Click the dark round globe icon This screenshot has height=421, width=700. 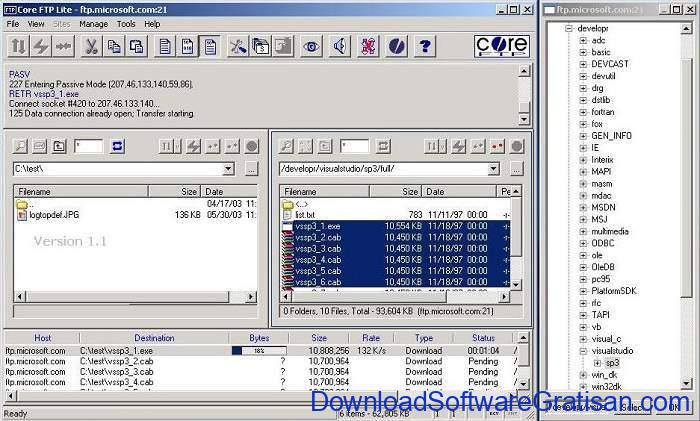click(x=396, y=46)
